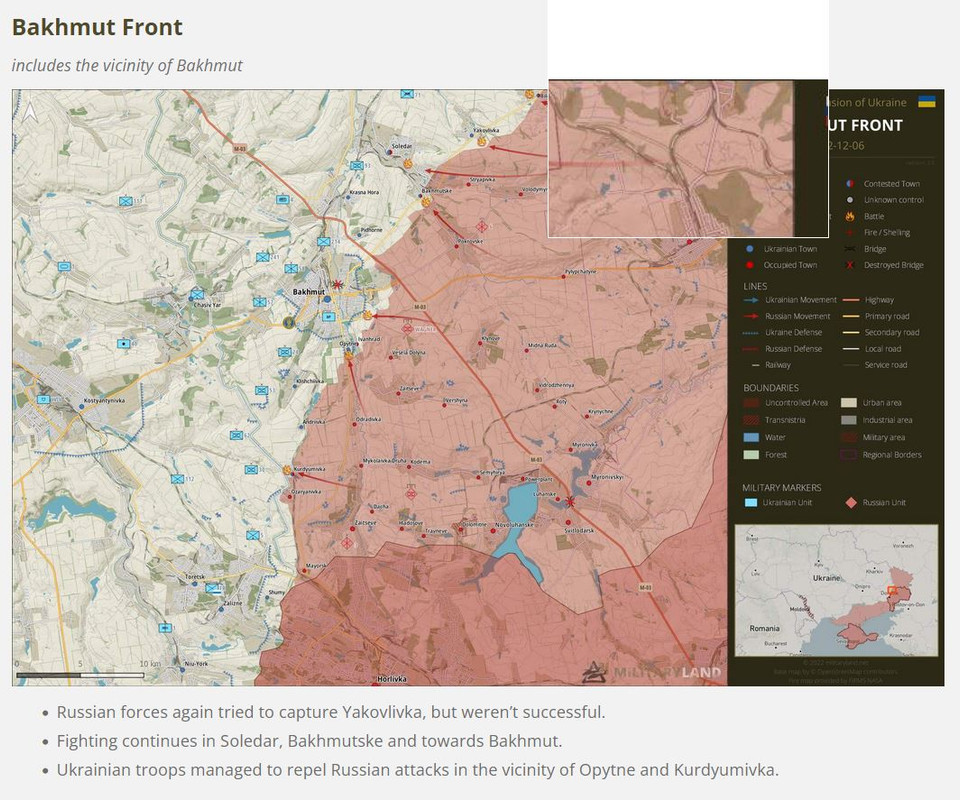Image resolution: width=960 pixels, height=800 pixels.
Task: Click the Forest color swatch in legend
Action: 751,454
